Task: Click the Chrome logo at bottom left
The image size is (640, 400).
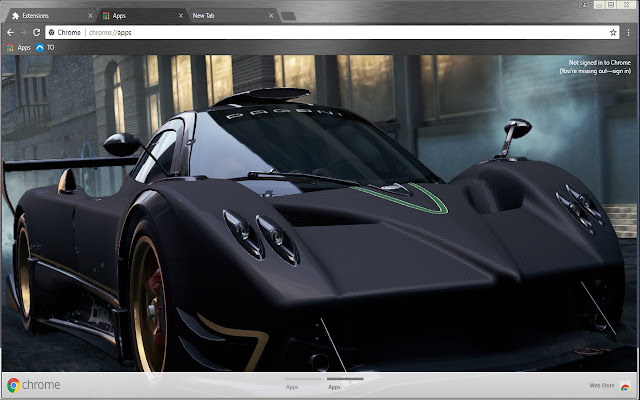Action: pyautogui.click(x=33, y=385)
